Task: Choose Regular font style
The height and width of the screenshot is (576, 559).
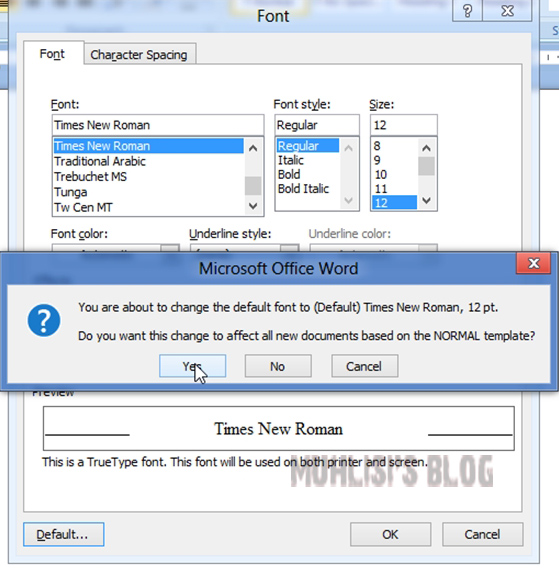Action: coord(308,146)
